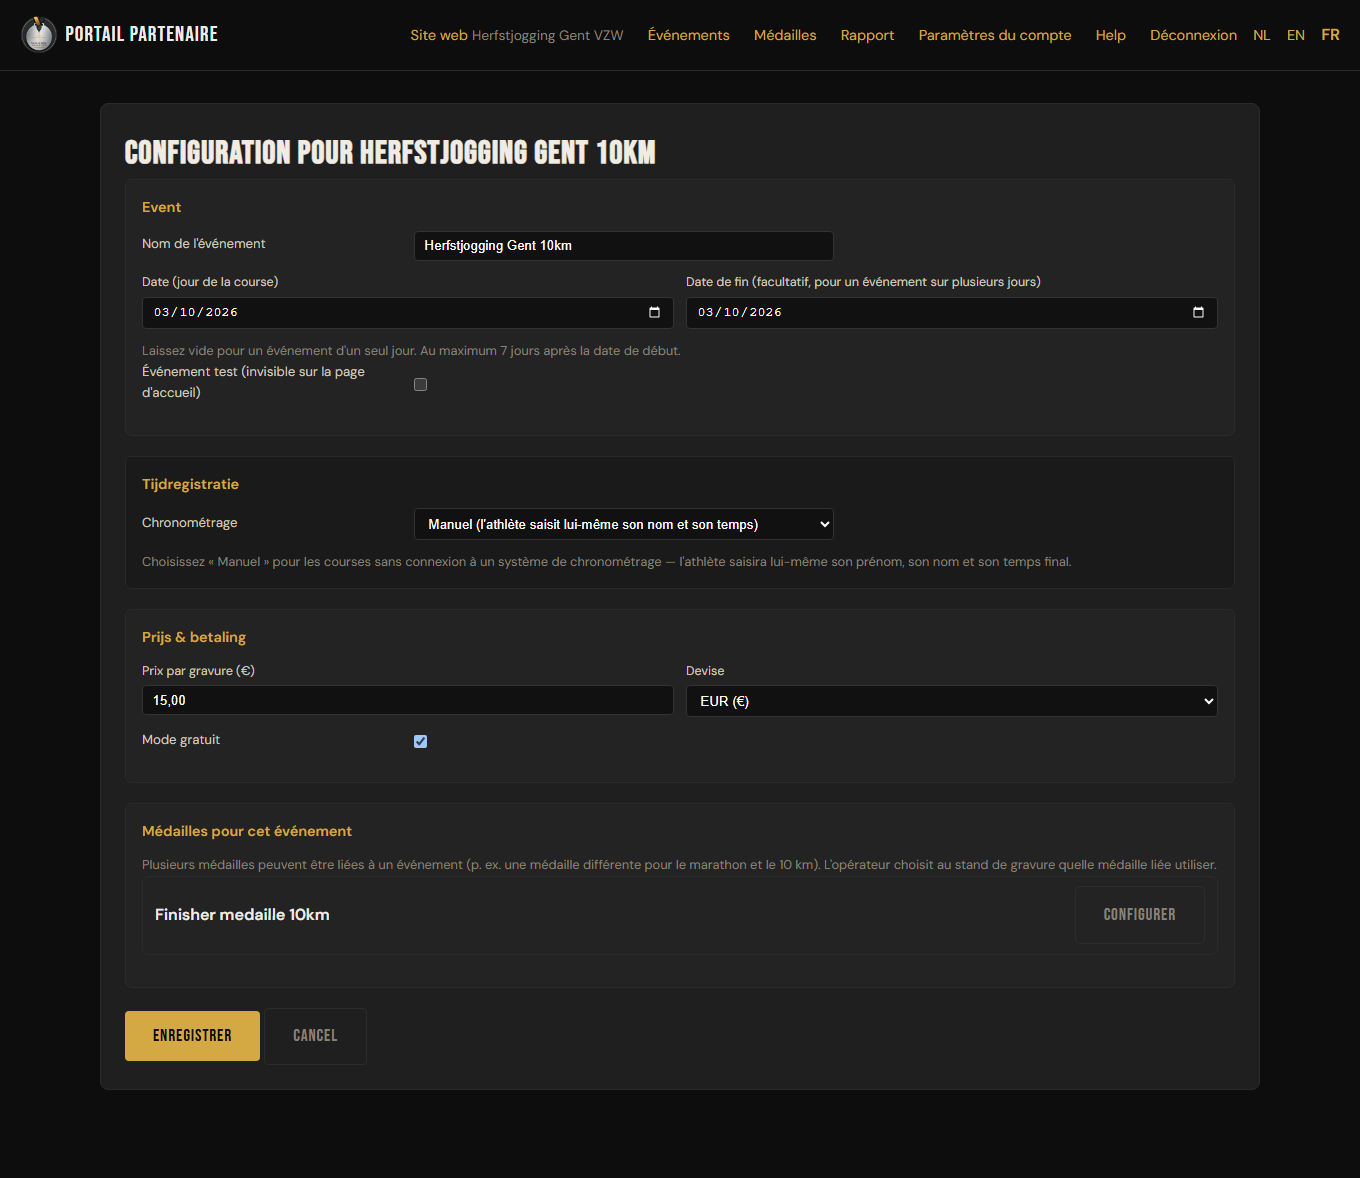Screen dimensions: 1360x1178
Task: Open the calendar picker for the end date
Action: pos(1198,312)
